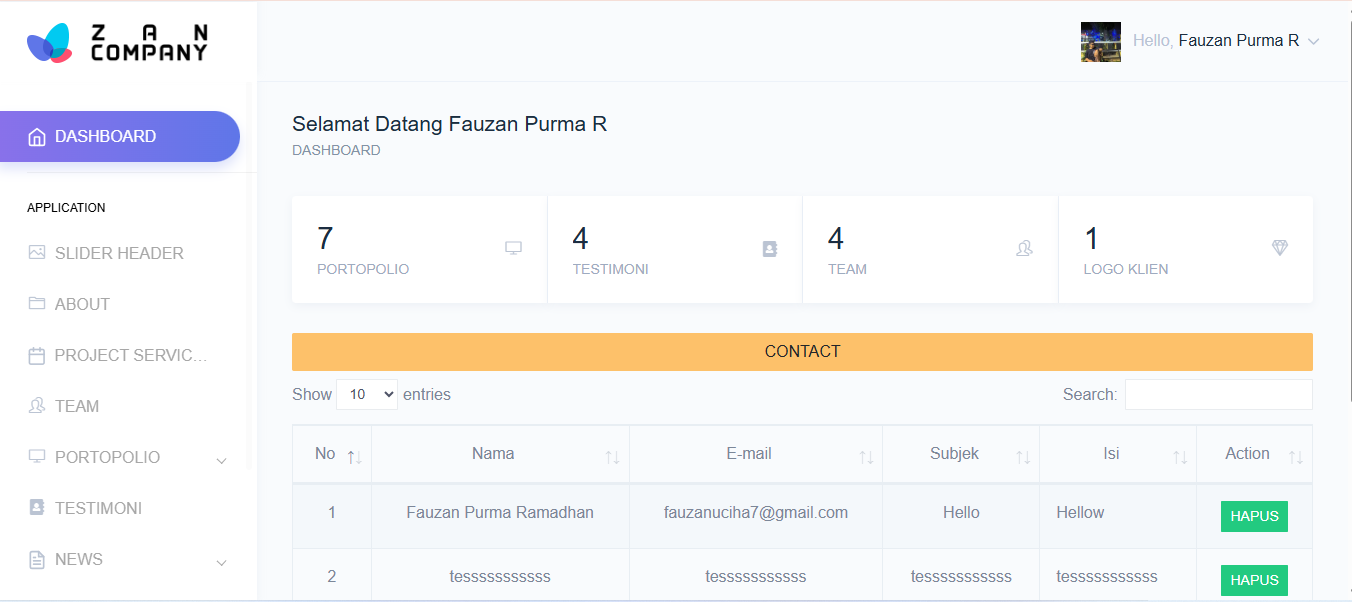The width and height of the screenshot is (1352, 602).
Task: Click the diamond icon on Logo Klien card
Action: tap(1279, 248)
